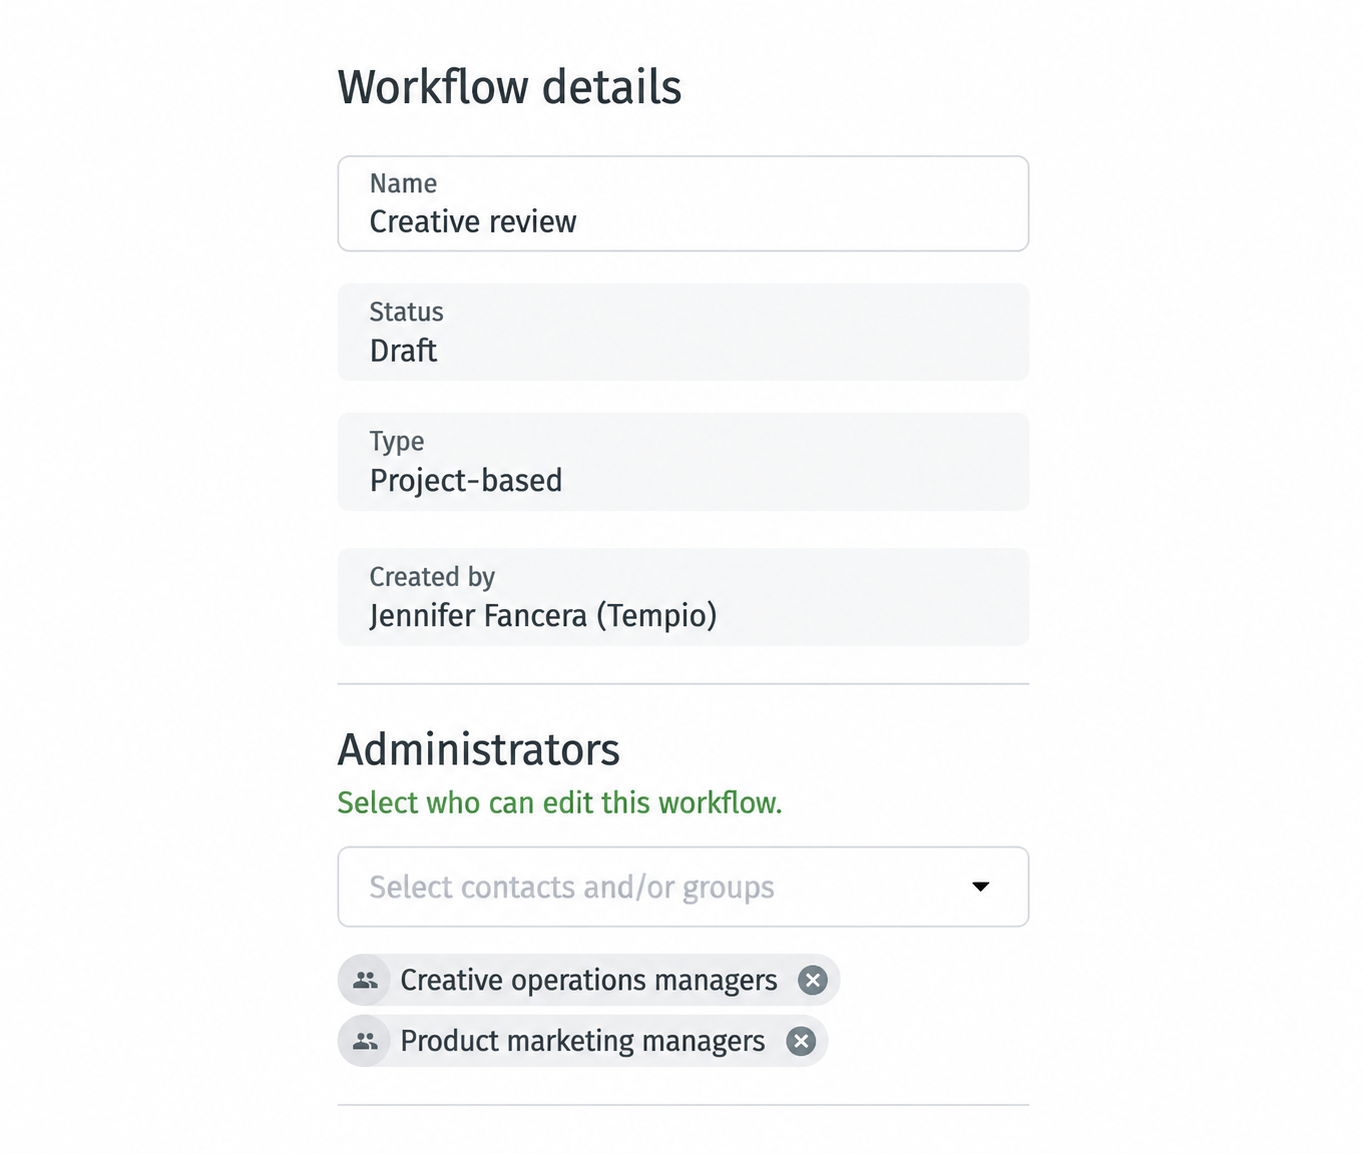Click group icon beside Creative operations managers
This screenshot has height=1154, width=1363.
coord(365,980)
